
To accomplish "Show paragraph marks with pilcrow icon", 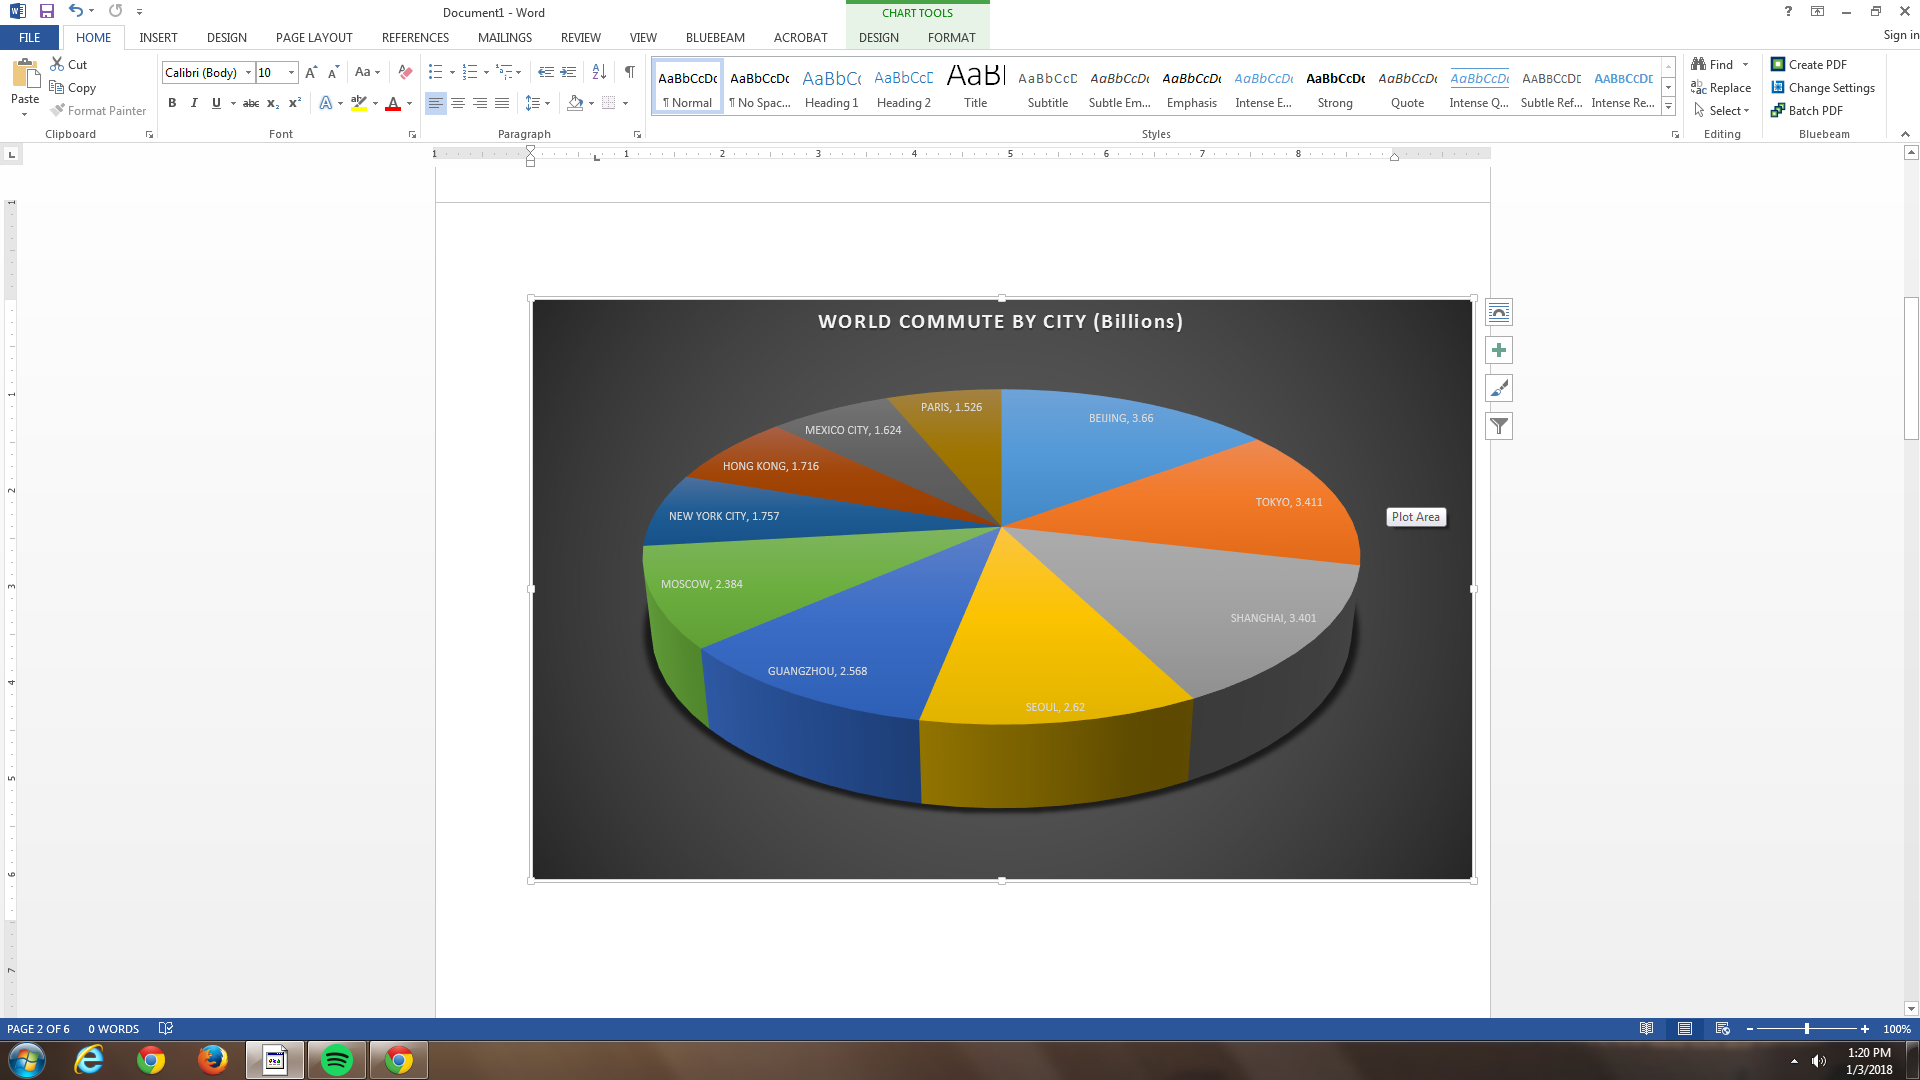I will (629, 72).
